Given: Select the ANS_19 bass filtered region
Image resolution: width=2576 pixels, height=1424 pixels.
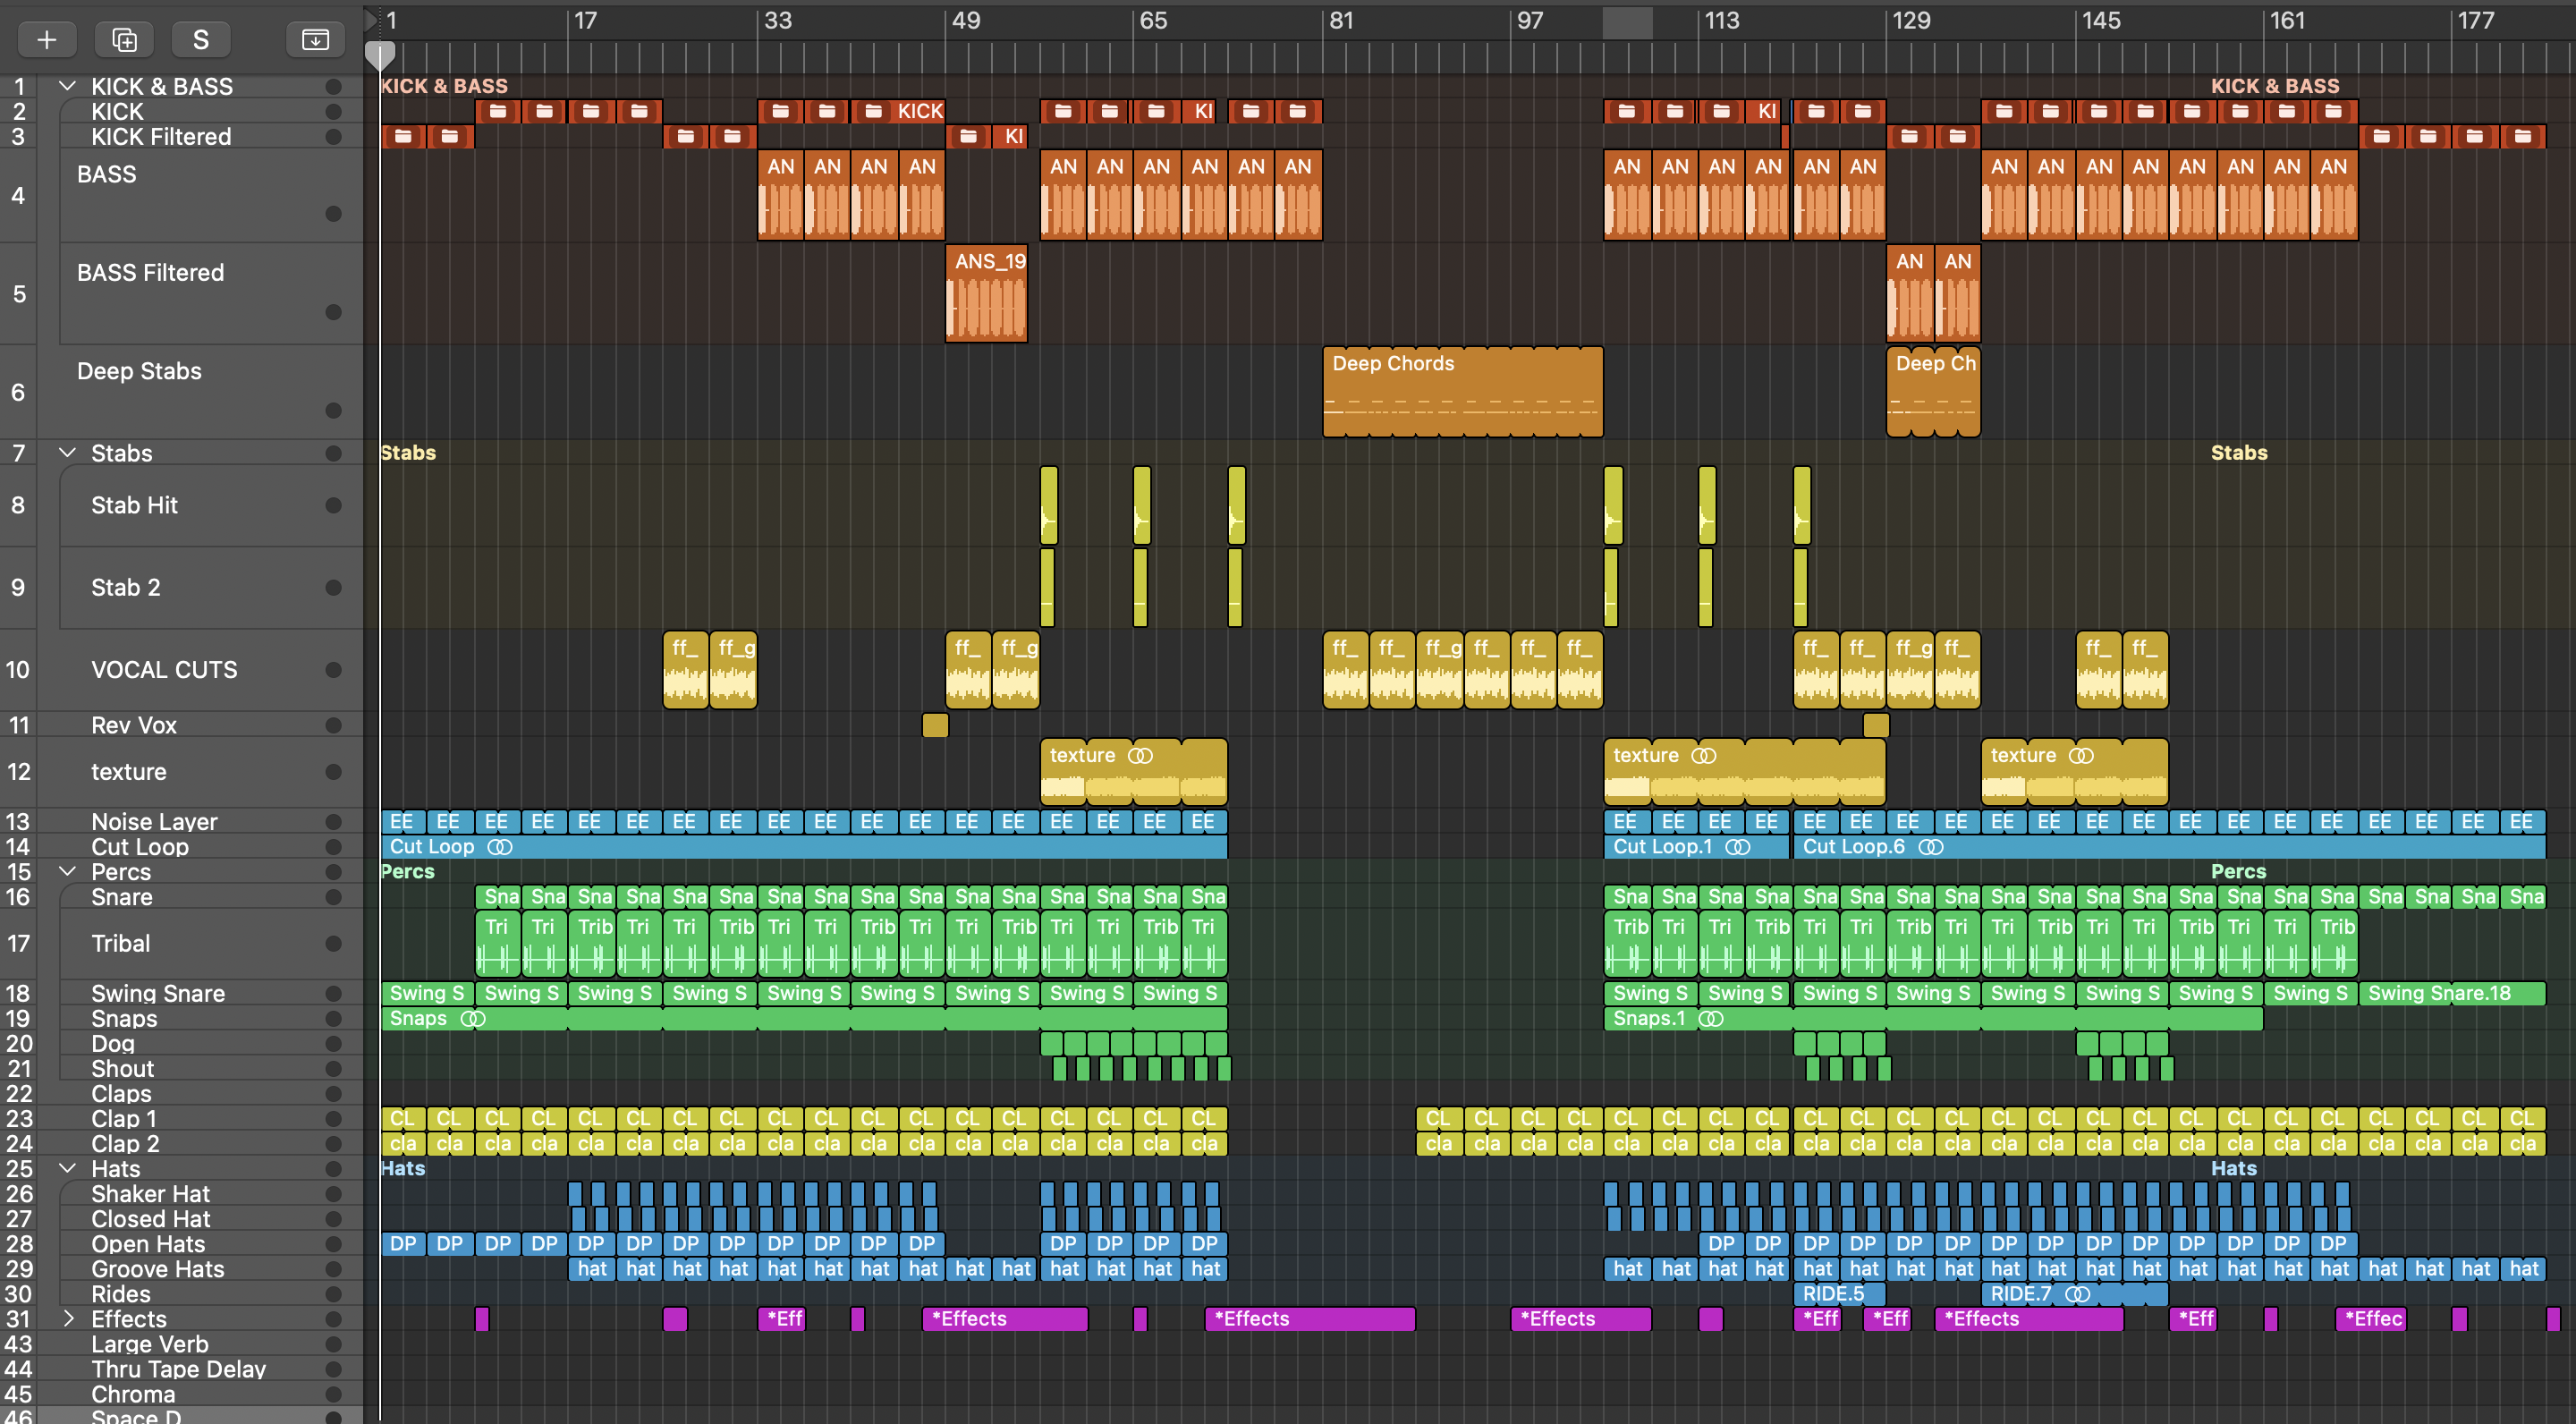Looking at the screenshot, I should pyautogui.click(x=986, y=294).
